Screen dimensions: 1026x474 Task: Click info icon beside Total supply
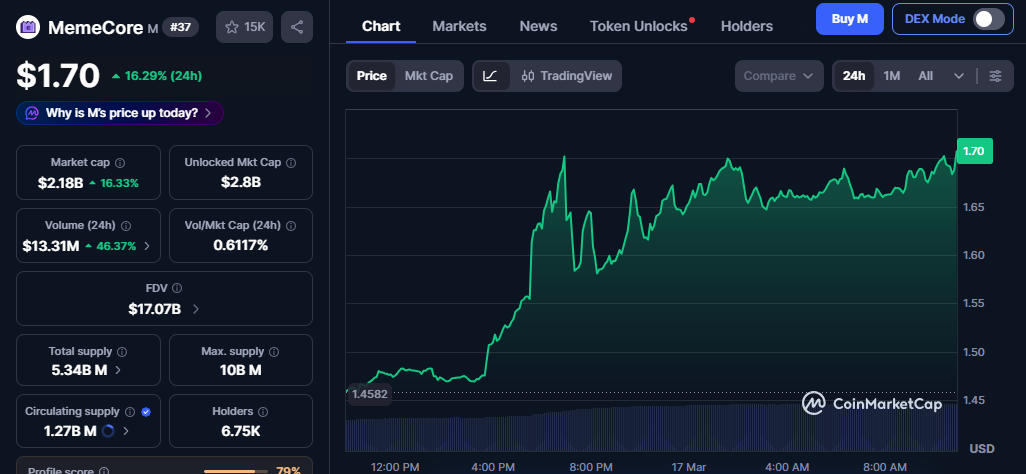(122, 352)
